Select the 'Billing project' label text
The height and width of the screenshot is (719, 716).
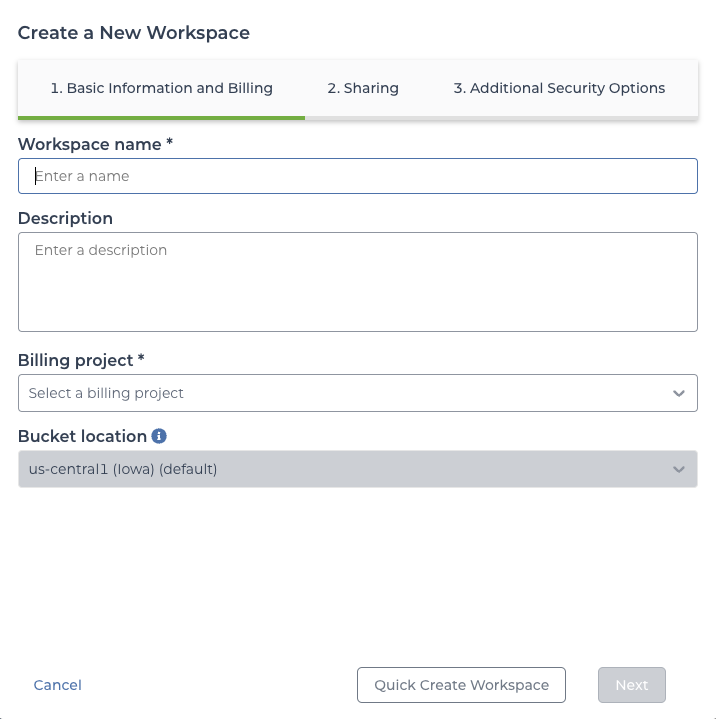point(76,360)
